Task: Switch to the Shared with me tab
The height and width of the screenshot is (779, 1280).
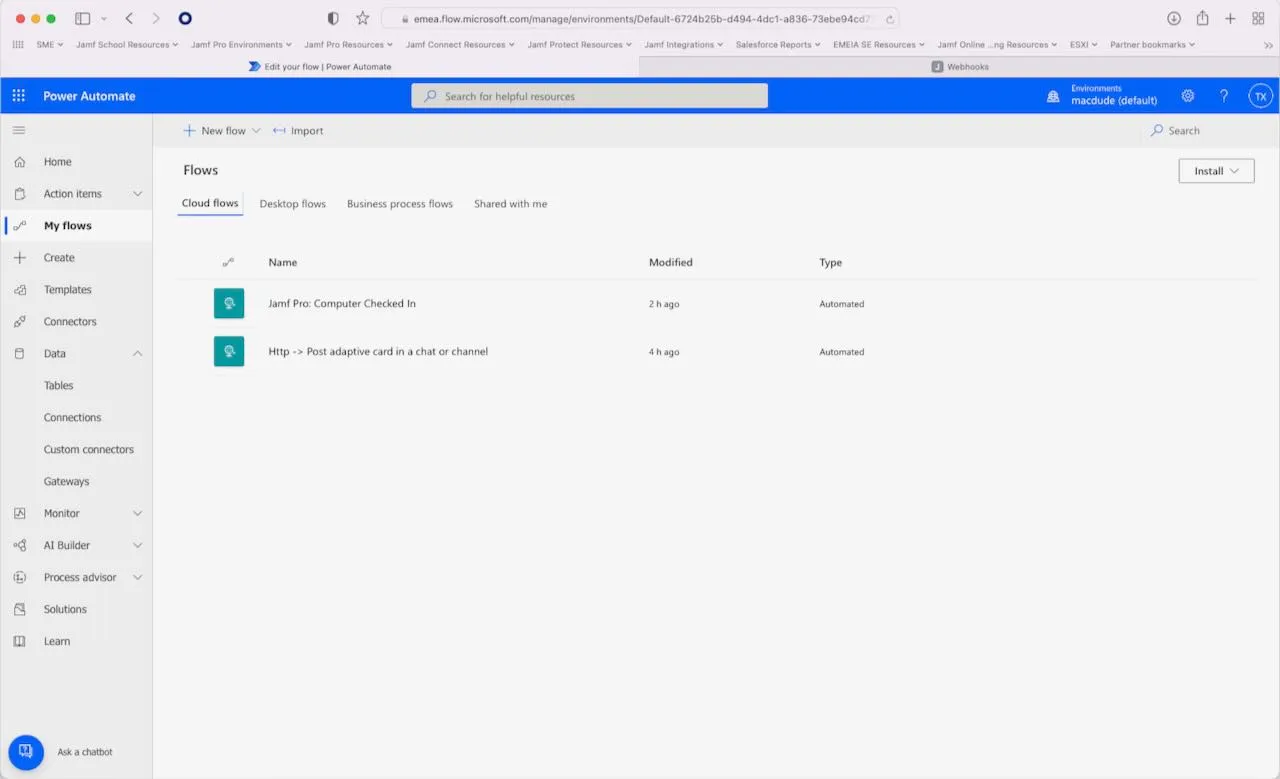Action: pos(510,203)
